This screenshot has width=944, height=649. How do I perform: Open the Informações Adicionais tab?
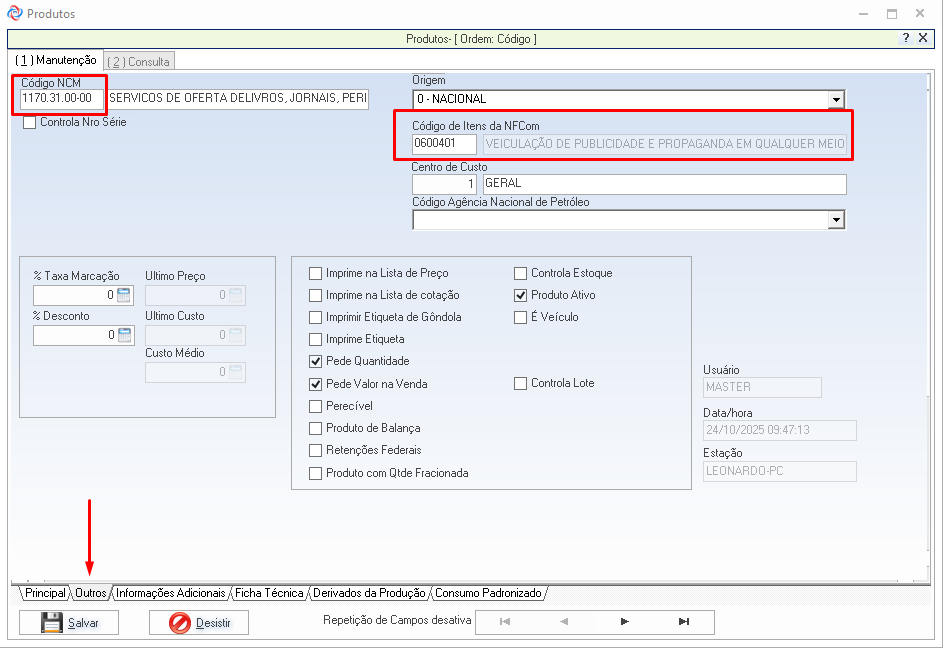click(x=171, y=593)
